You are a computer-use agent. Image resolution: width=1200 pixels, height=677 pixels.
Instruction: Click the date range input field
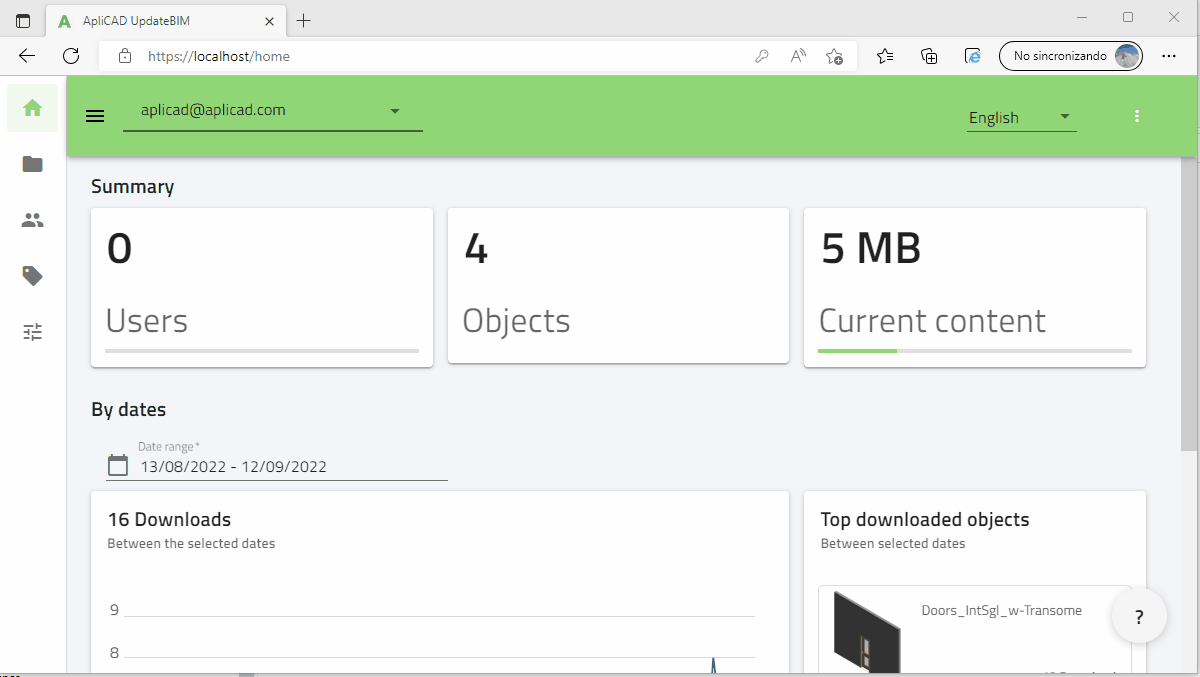click(290, 466)
